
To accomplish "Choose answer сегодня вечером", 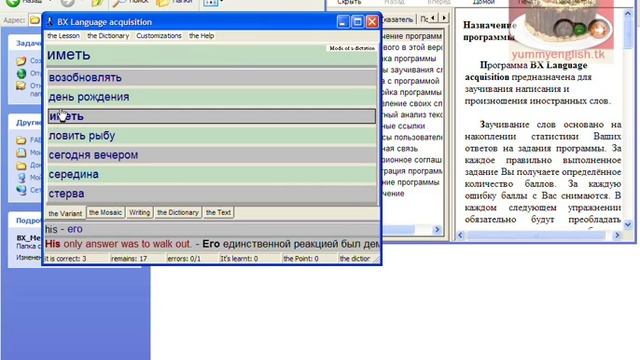I will point(212,155).
